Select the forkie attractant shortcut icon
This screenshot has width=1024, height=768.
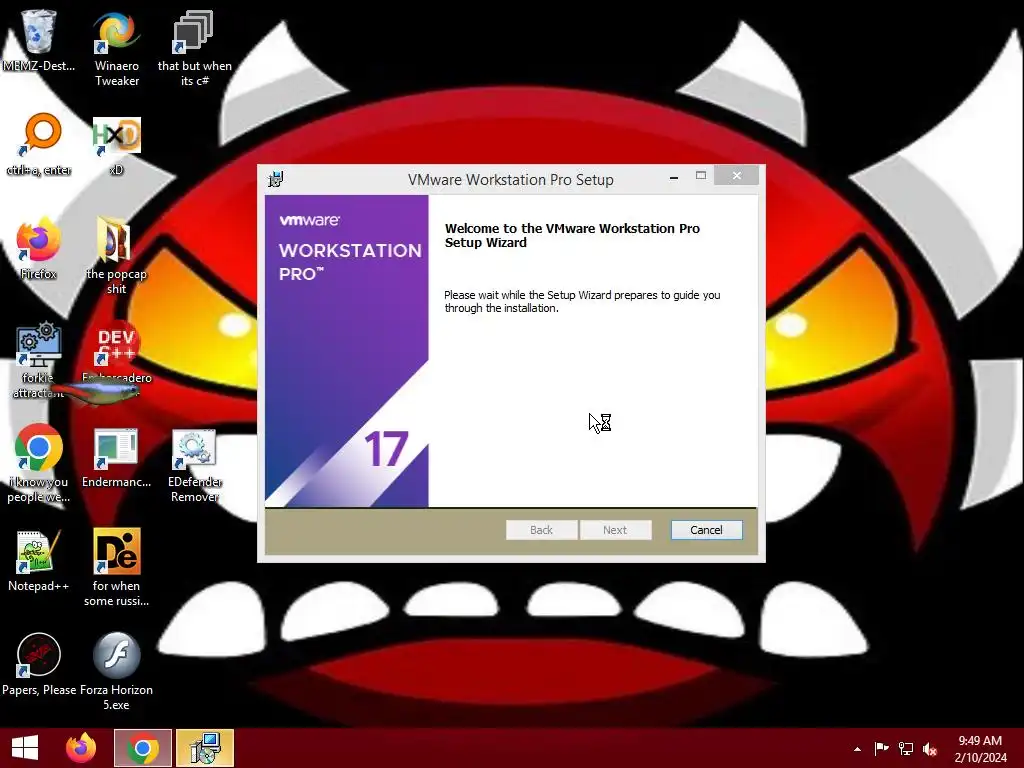click(39, 344)
